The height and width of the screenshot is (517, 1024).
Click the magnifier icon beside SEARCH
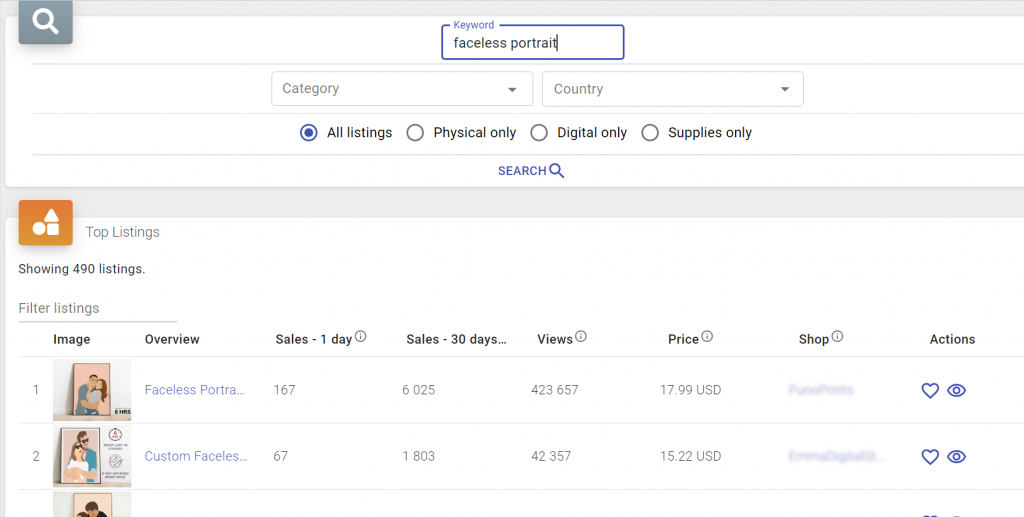click(556, 170)
